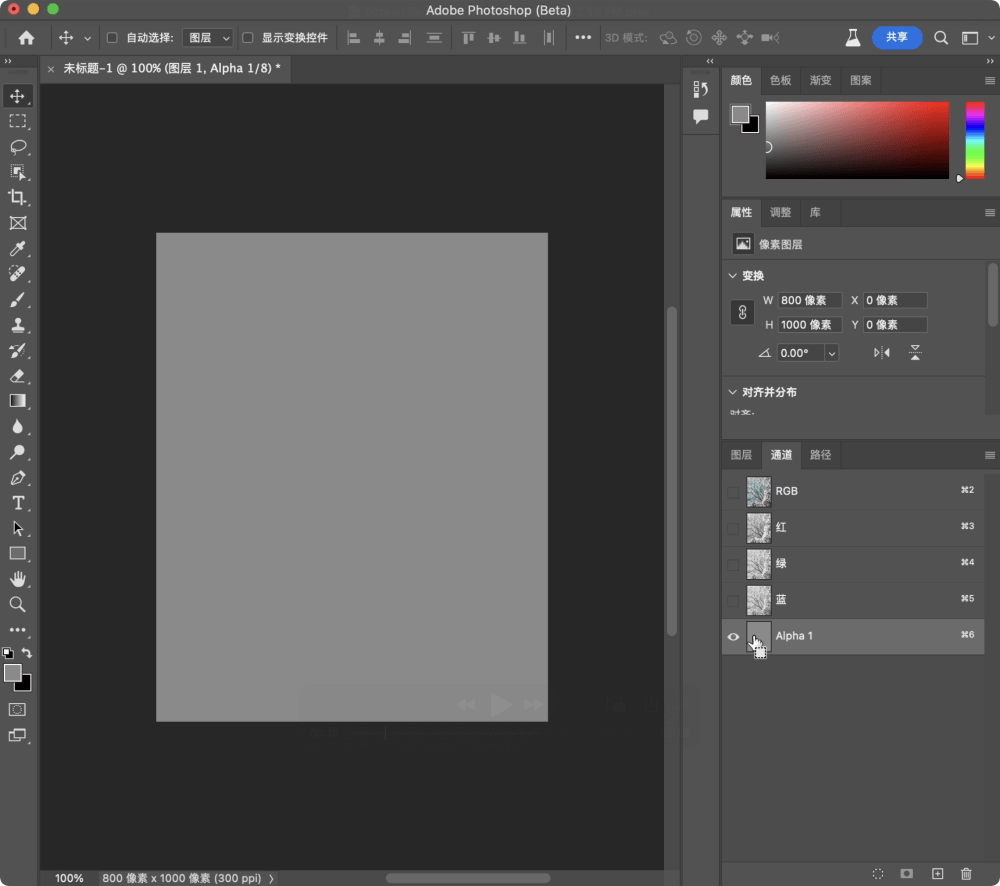Load channel as selection icon
The width and height of the screenshot is (1000, 886).
[878, 873]
